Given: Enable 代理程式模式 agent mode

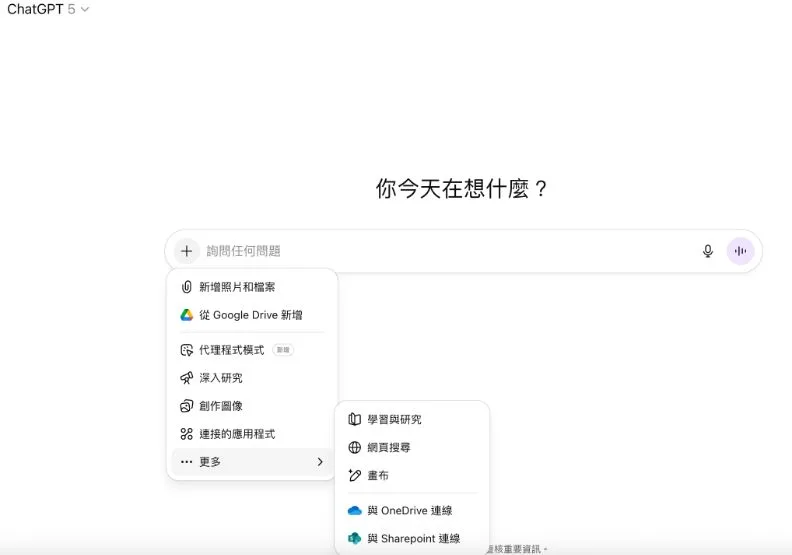Looking at the screenshot, I should pos(252,350).
